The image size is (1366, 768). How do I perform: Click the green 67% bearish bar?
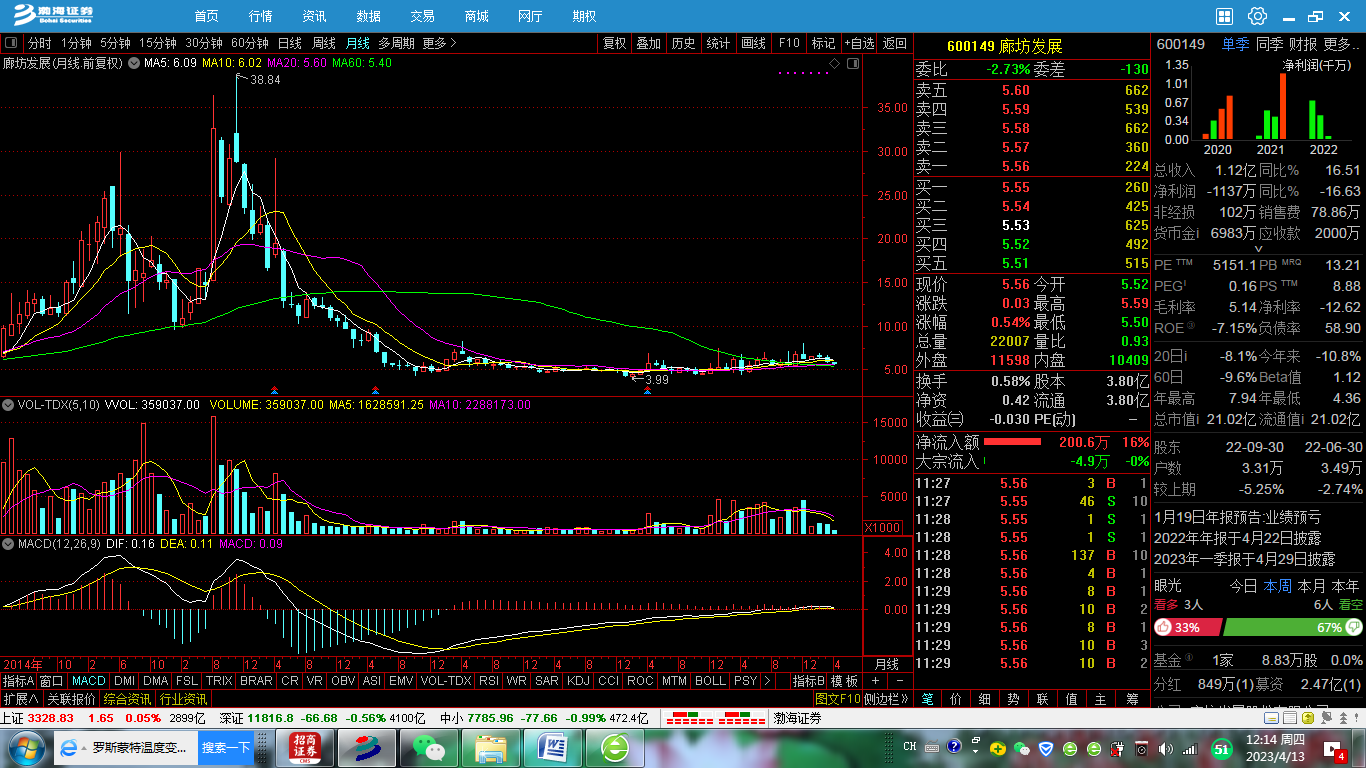pyautogui.click(x=1294, y=628)
